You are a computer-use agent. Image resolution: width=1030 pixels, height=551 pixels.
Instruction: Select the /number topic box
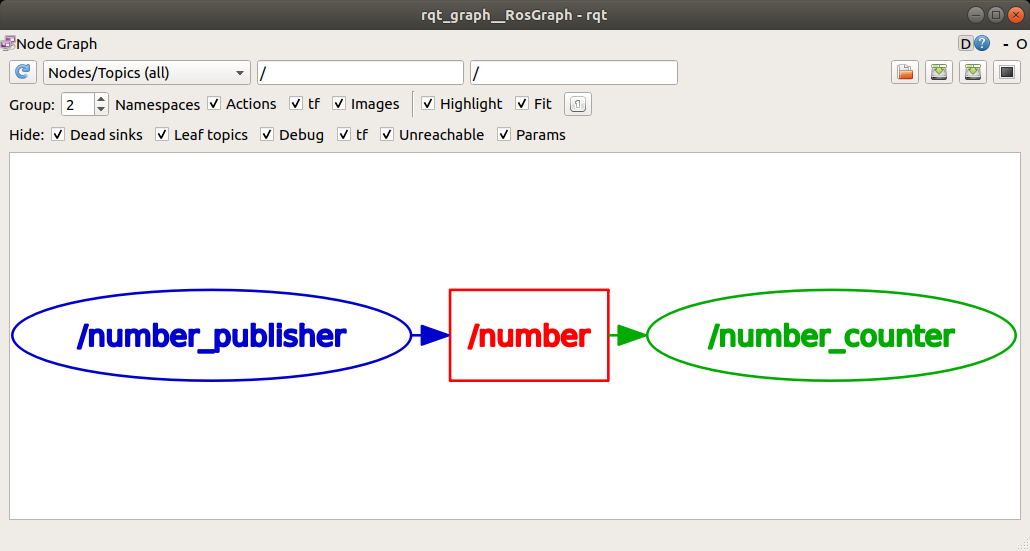pos(529,335)
